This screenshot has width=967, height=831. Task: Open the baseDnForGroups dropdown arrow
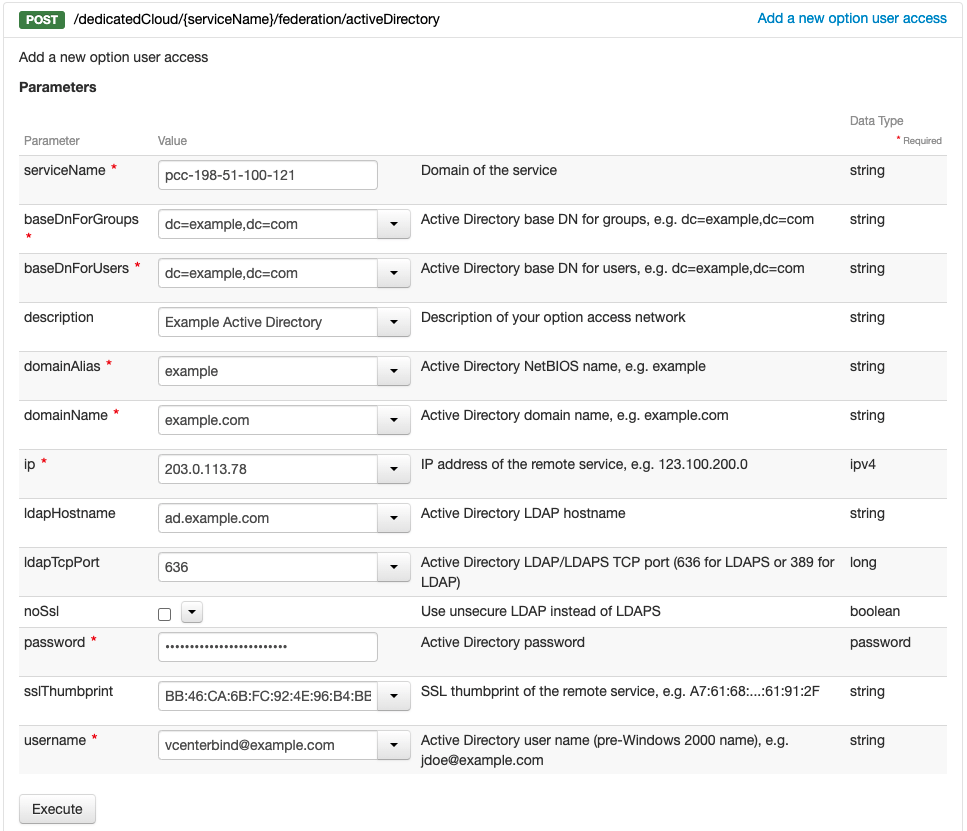(394, 224)
